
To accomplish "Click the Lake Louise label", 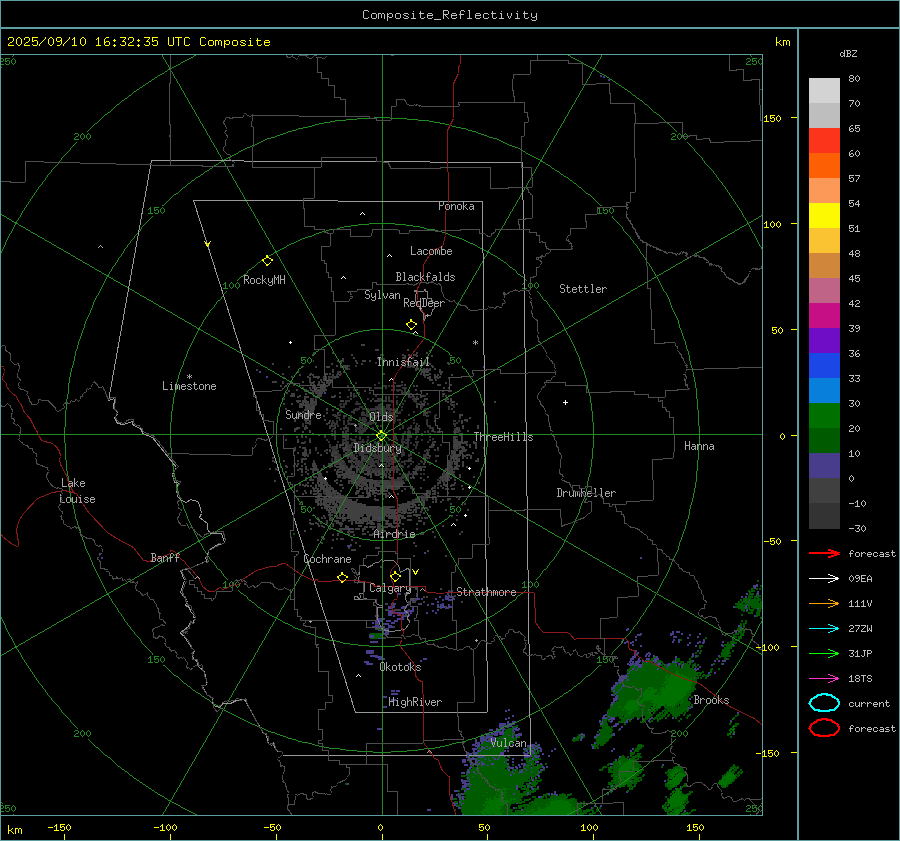I will 77,491.
